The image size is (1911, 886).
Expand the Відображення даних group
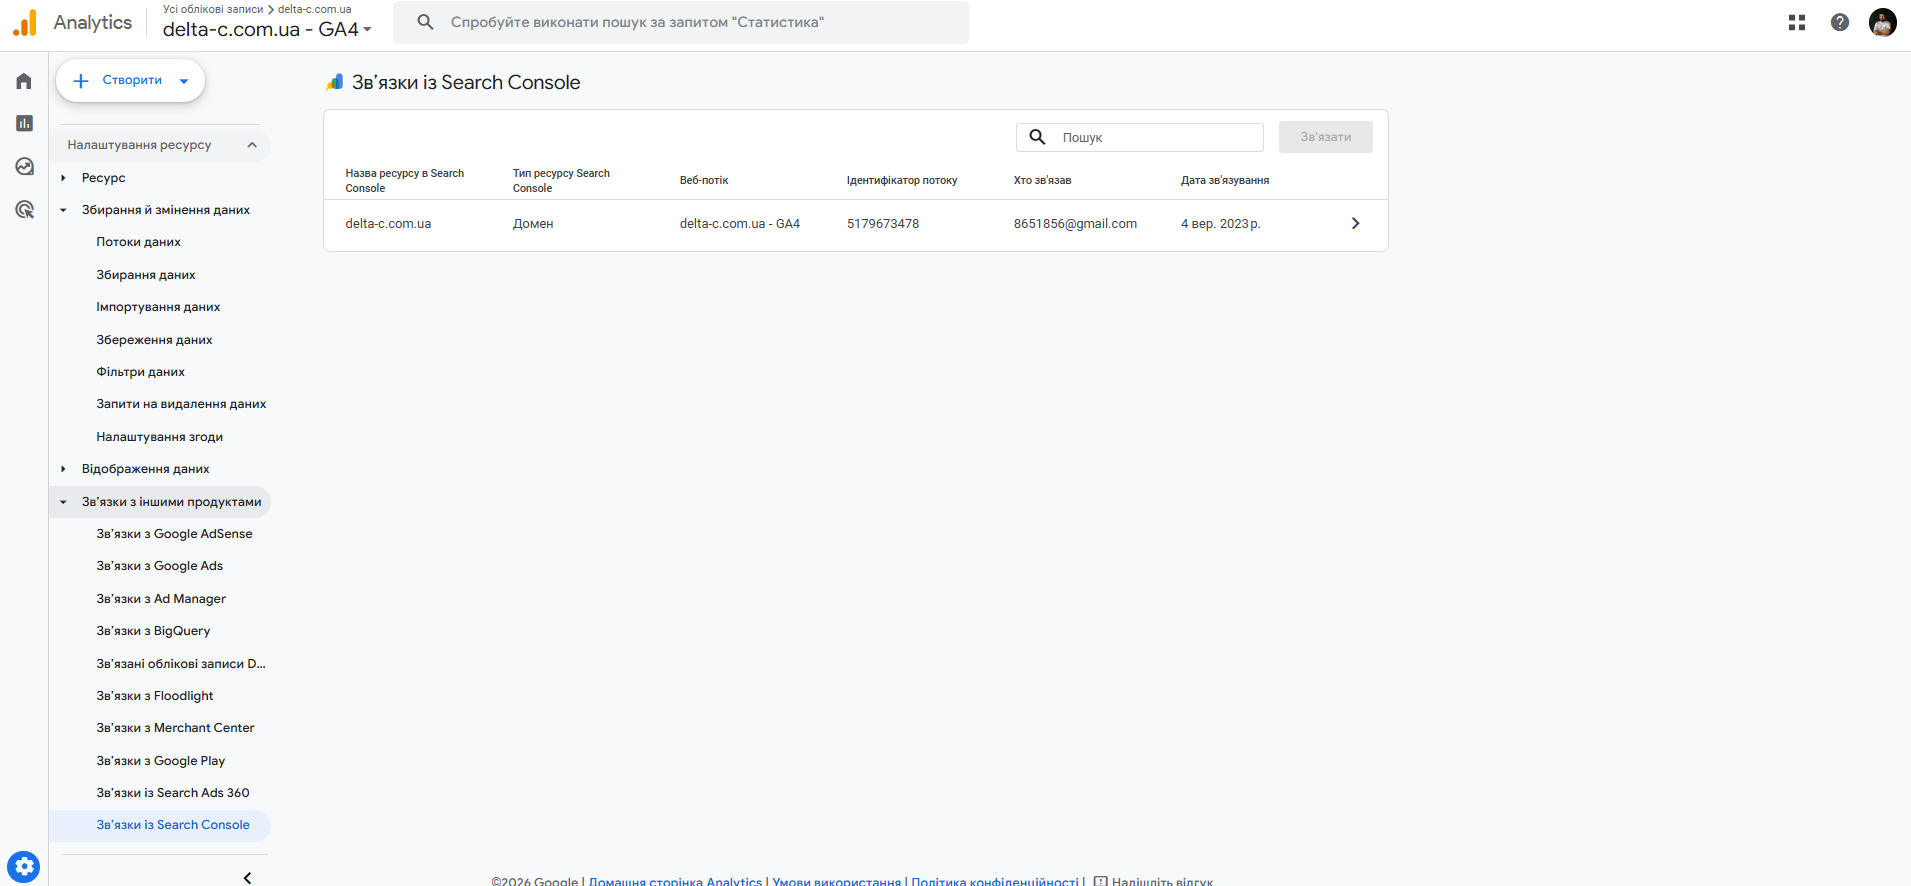[63, 469]
